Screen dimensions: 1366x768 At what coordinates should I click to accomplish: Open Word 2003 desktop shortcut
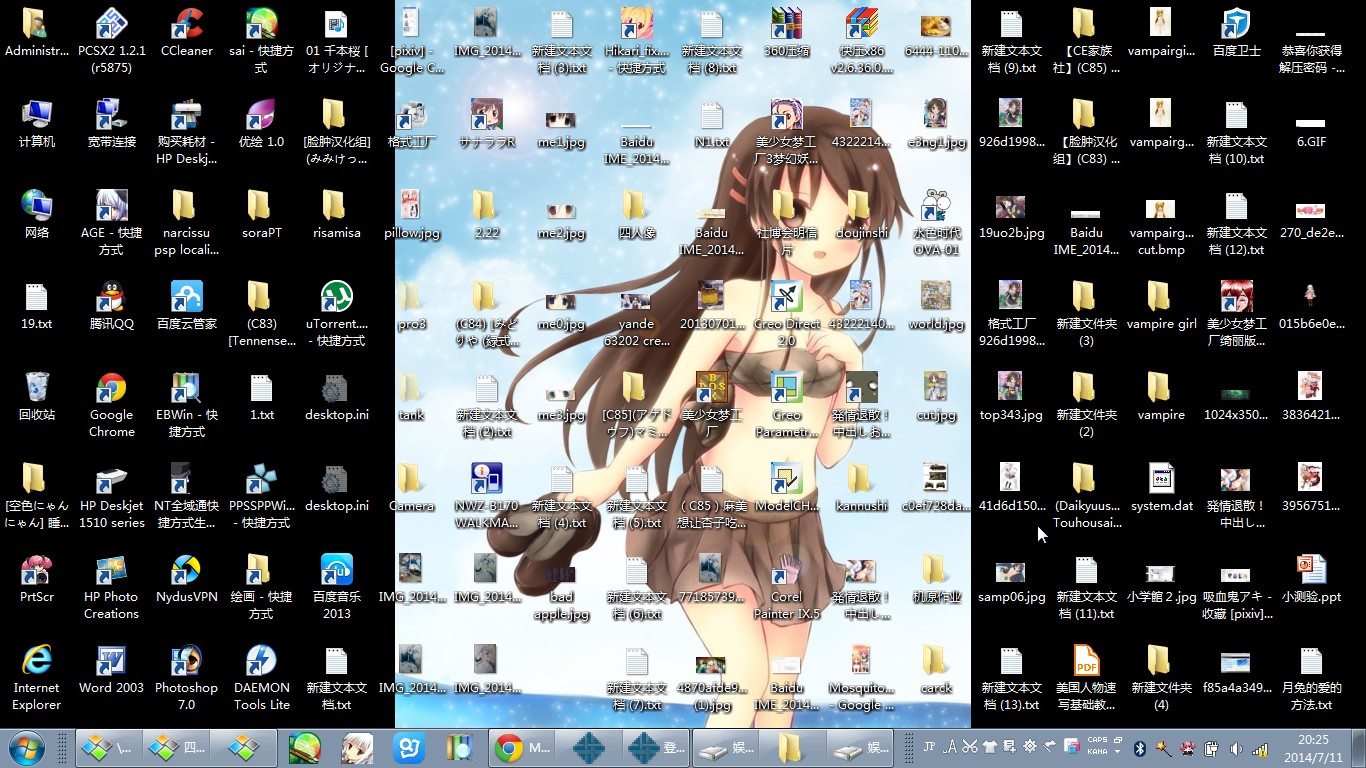(x=111, y=660)
